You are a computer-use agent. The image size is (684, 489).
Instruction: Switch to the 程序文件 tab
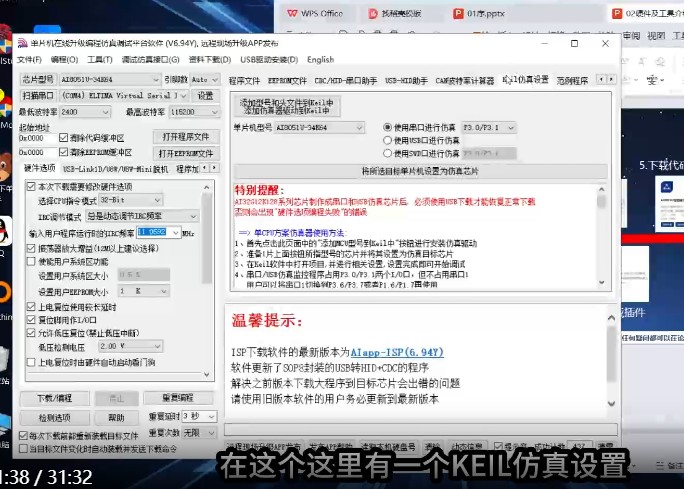pos(244,81)
